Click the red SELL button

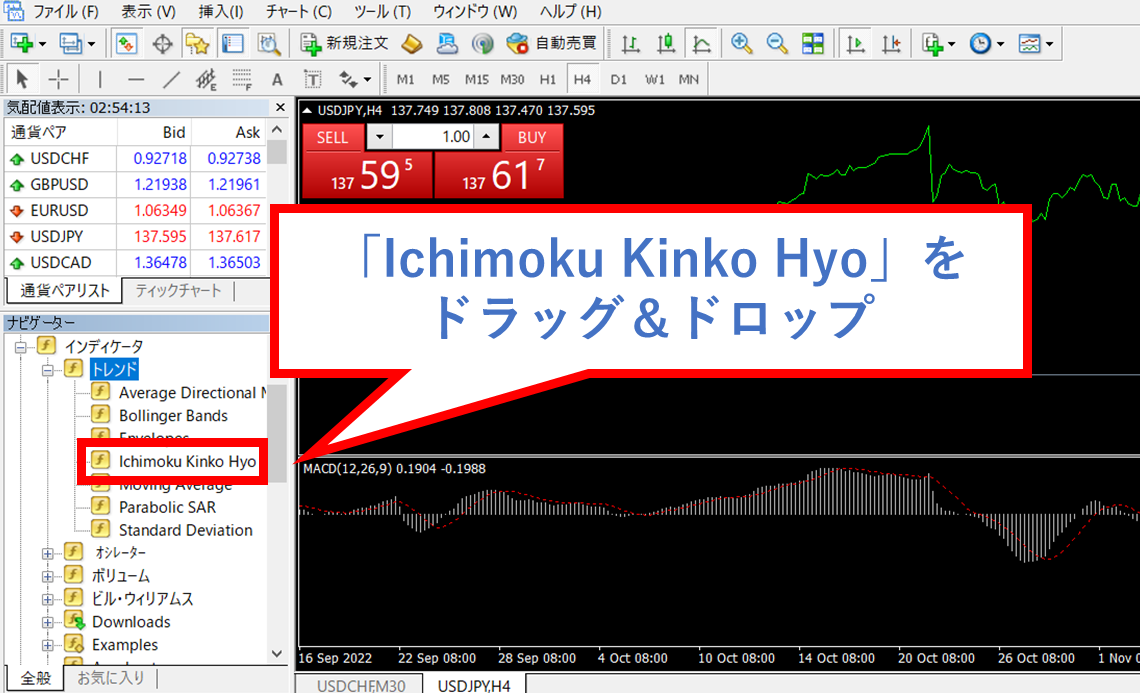tap(332, 137)
